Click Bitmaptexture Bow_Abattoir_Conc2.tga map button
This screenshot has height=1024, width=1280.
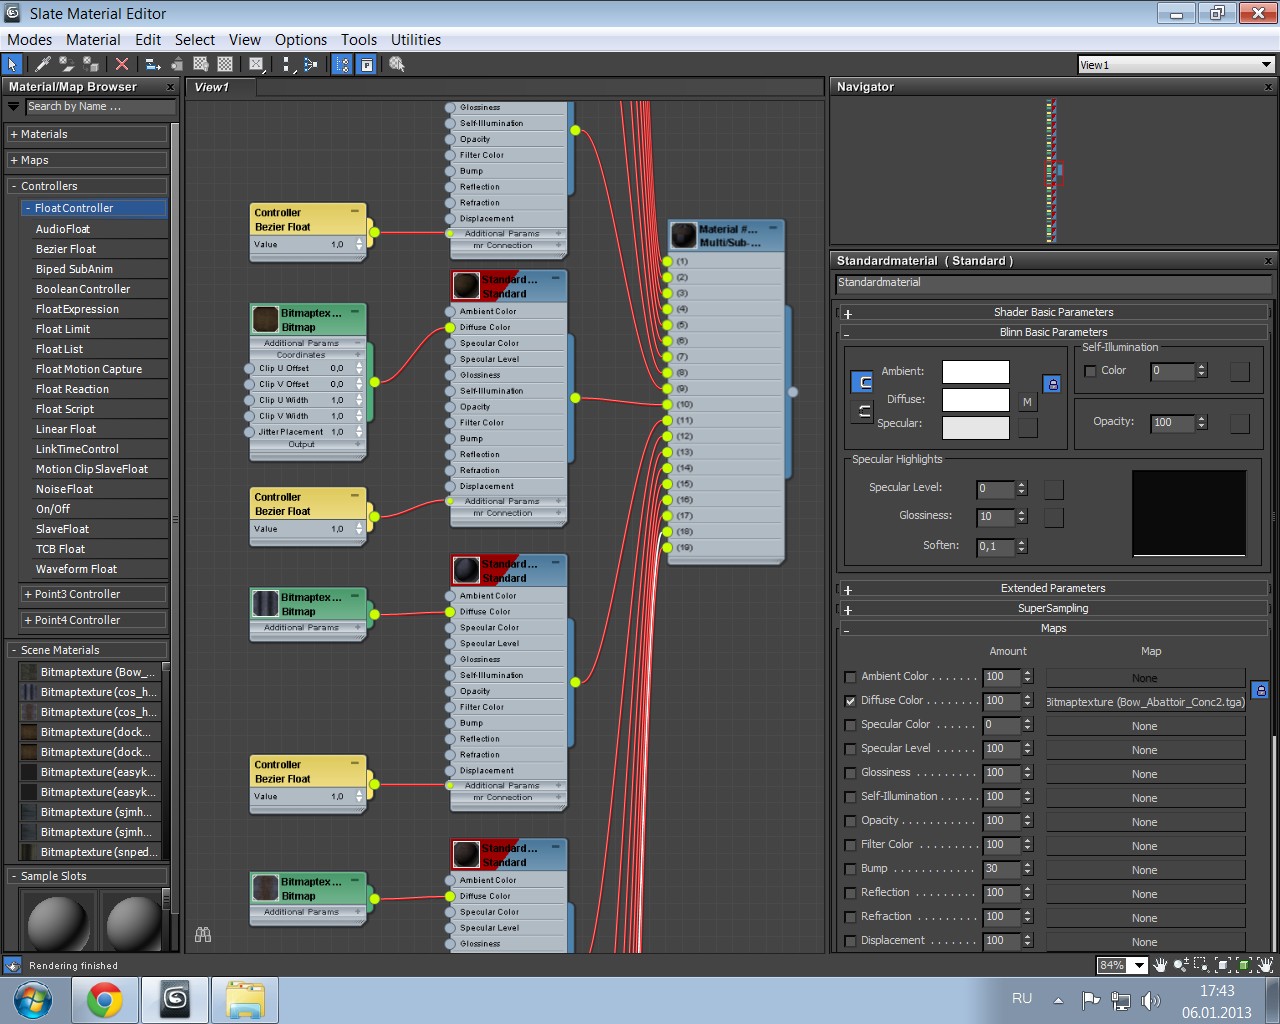pos(1146,702)
